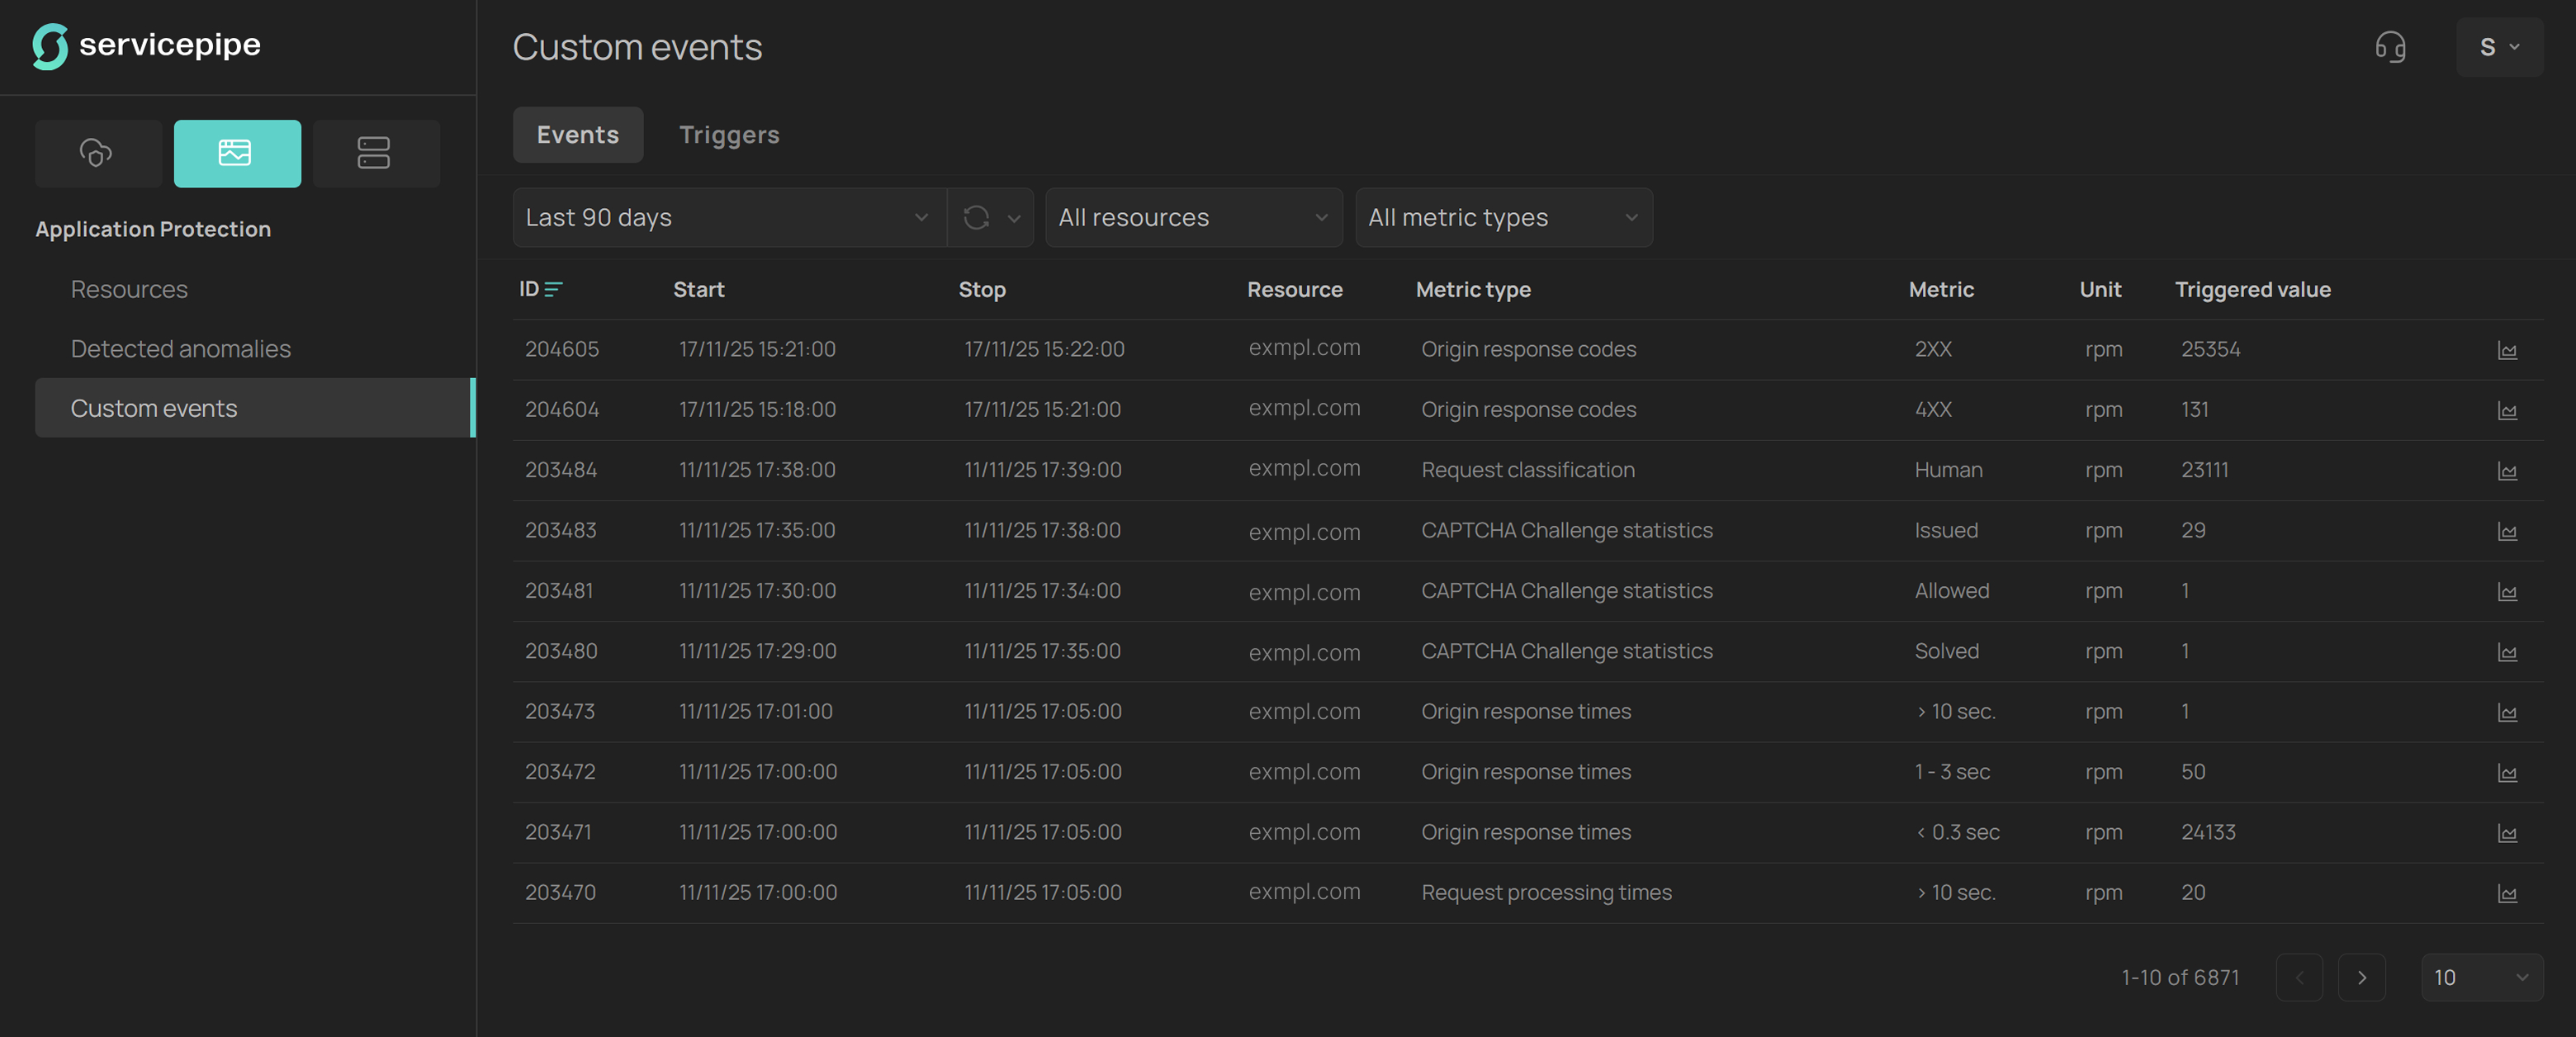
Task: Go to next page of events
Action: click(x=2361, y=978)
